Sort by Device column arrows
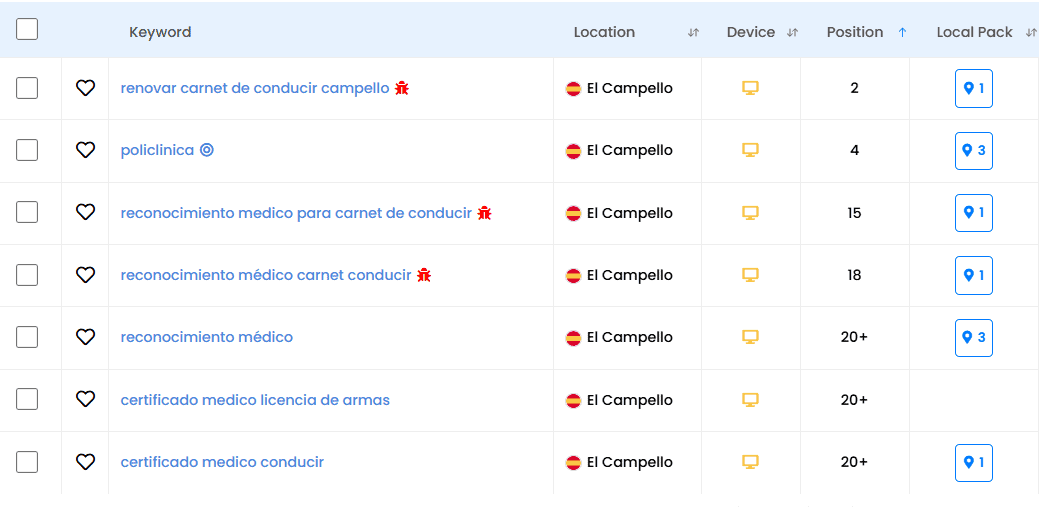1039x507 pixels. 792,33
